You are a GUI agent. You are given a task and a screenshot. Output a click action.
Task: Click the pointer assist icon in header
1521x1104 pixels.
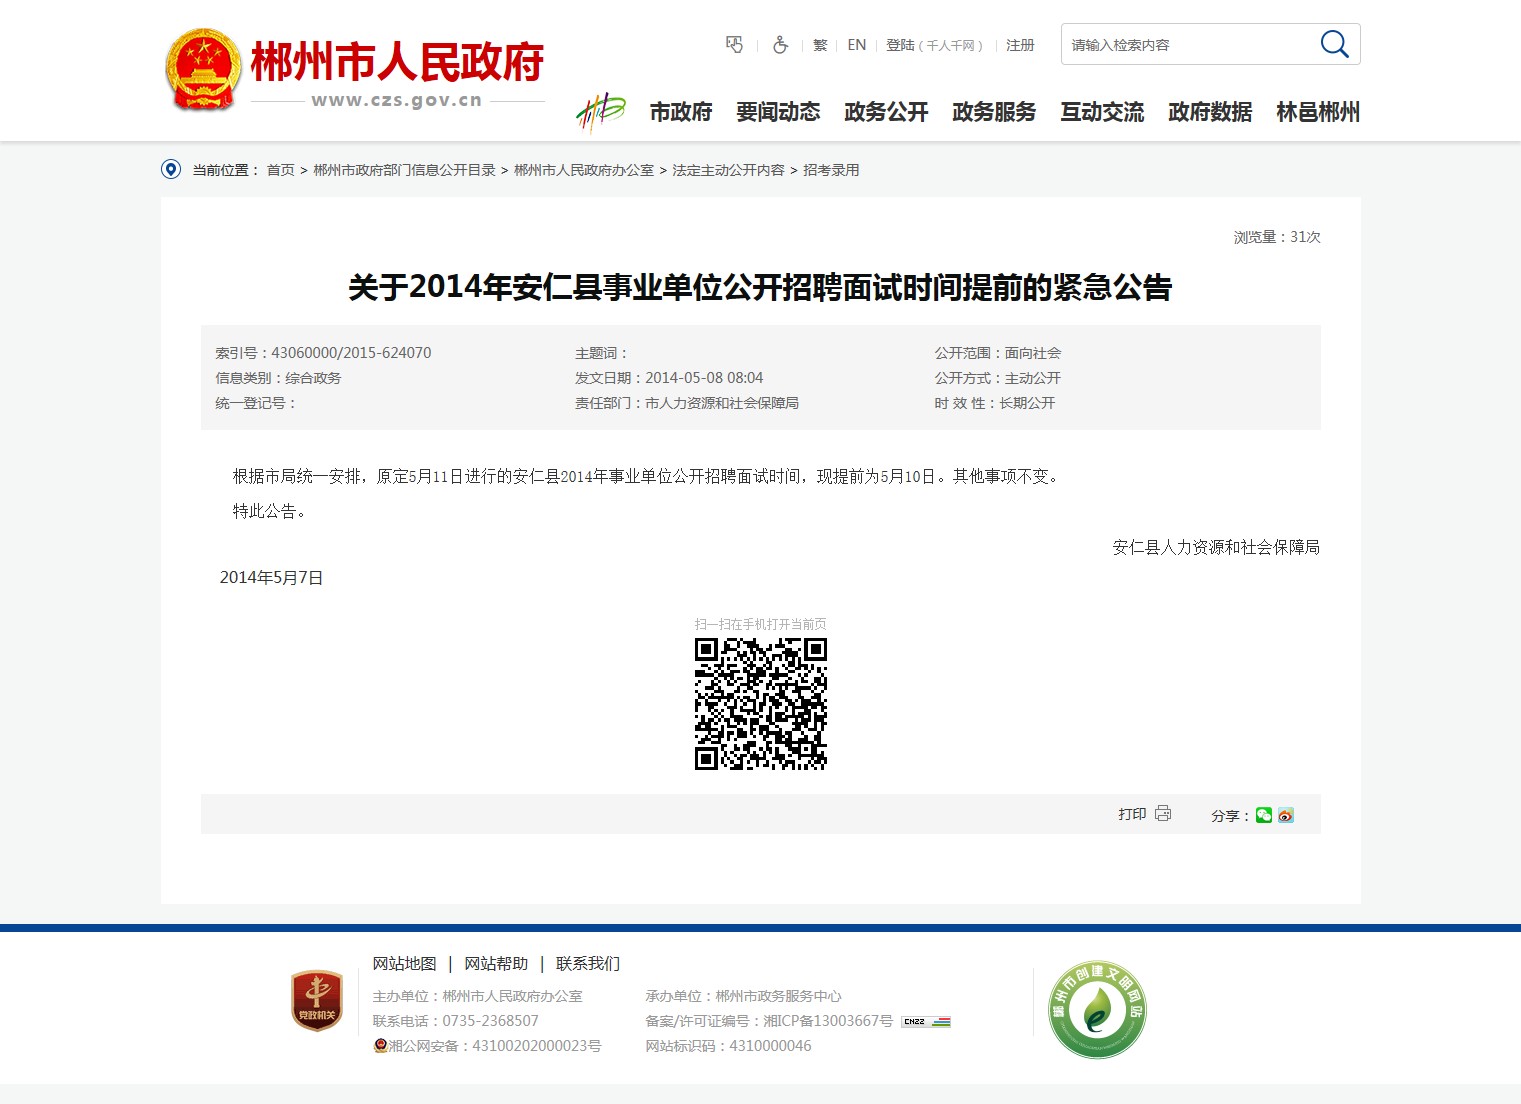pyautogui.click(x=735, y=45)
